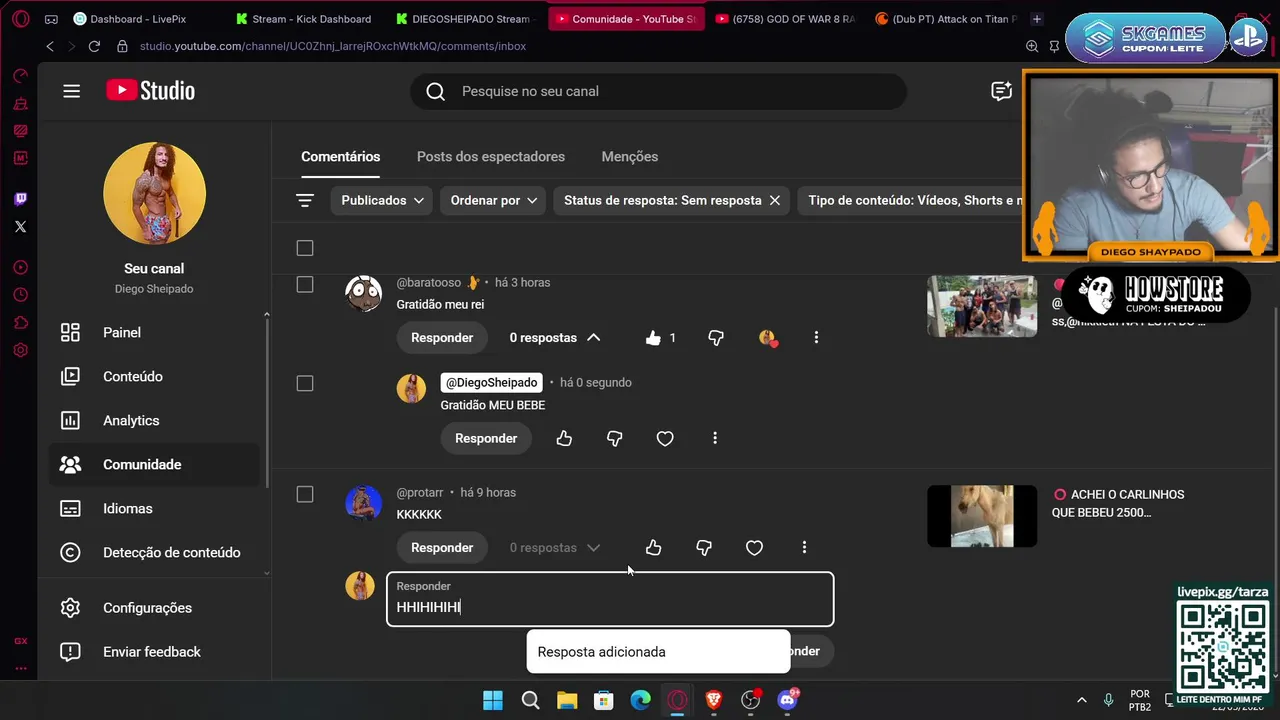Click Responder under @protarr comment

442,547
